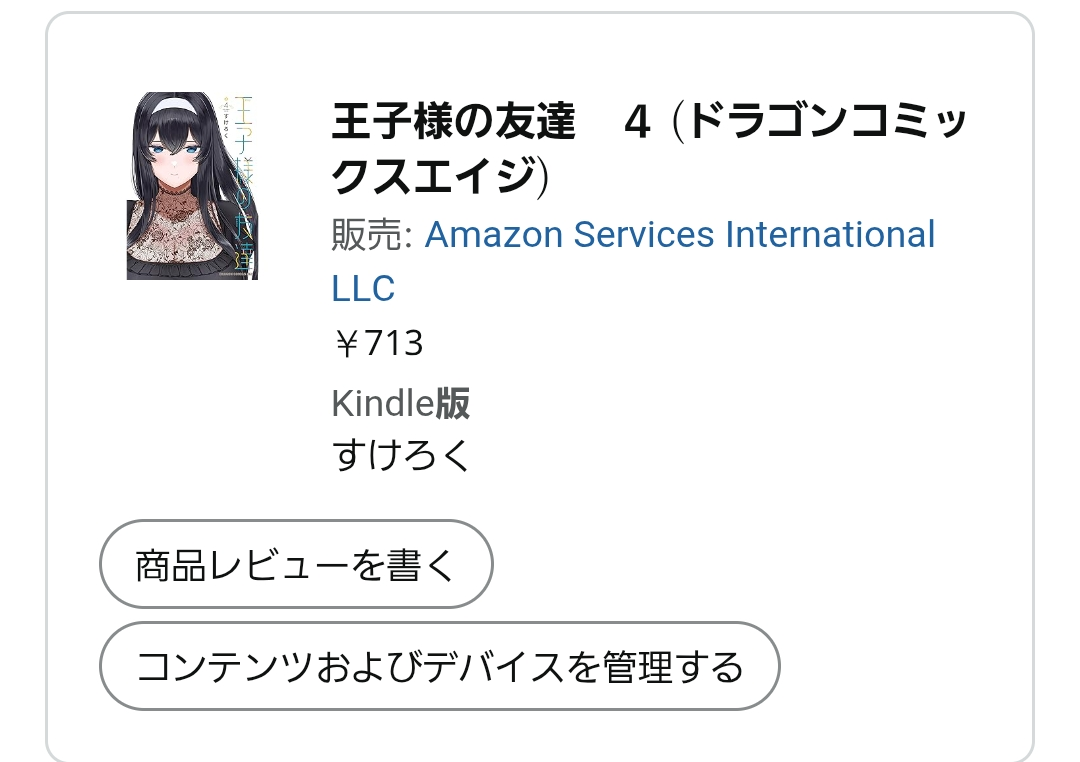Click the クスエイジ) second title line
The image size is (1080, 762).
pyautogui.click(x=441, y=178)
